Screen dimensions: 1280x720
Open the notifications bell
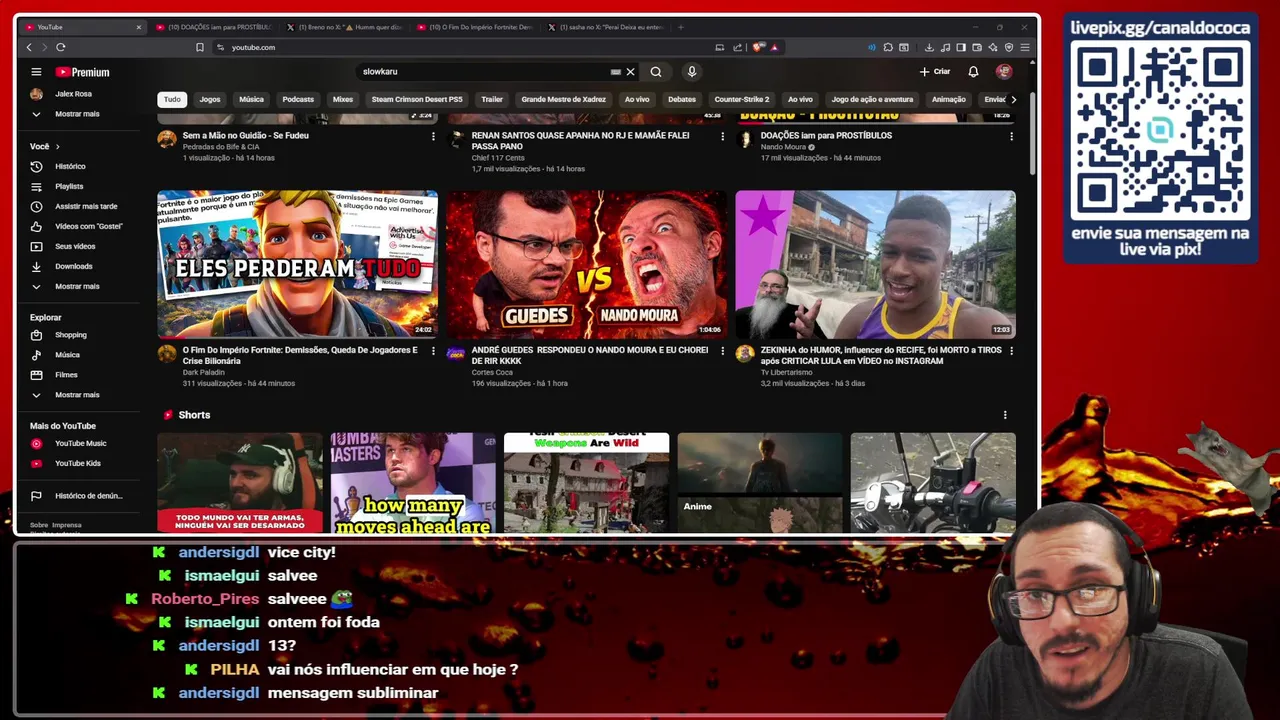pyautogui.click(x=973, y=72)
